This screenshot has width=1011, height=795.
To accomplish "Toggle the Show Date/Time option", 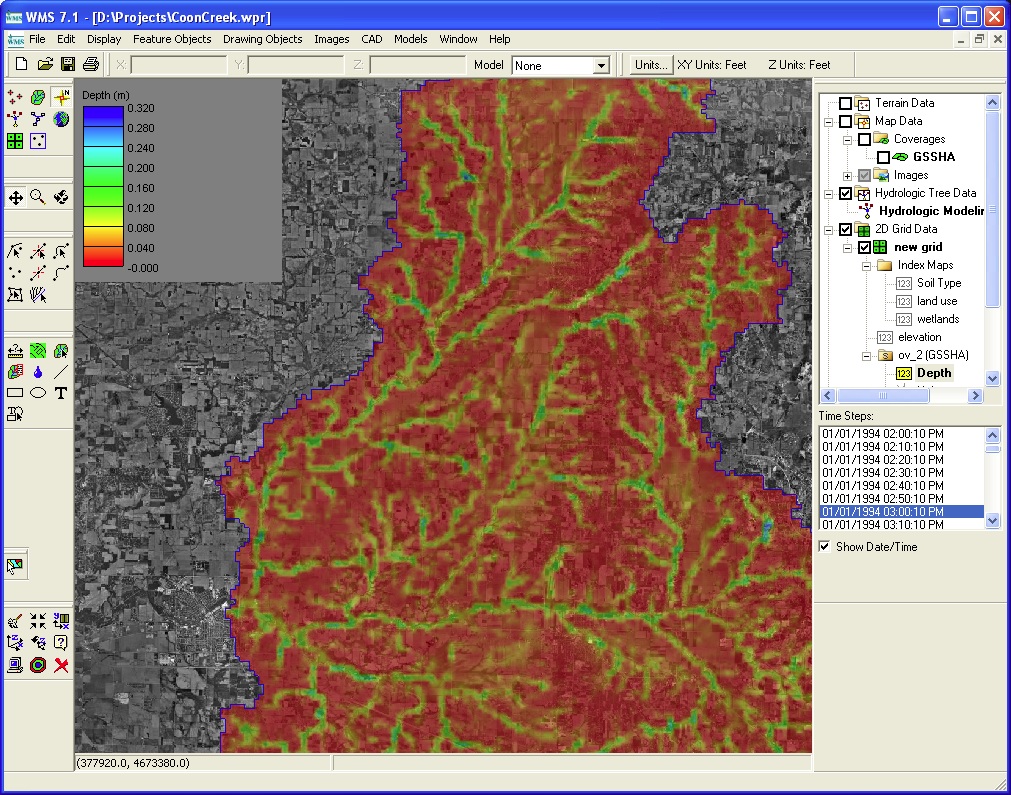I will tap(825, 547).
